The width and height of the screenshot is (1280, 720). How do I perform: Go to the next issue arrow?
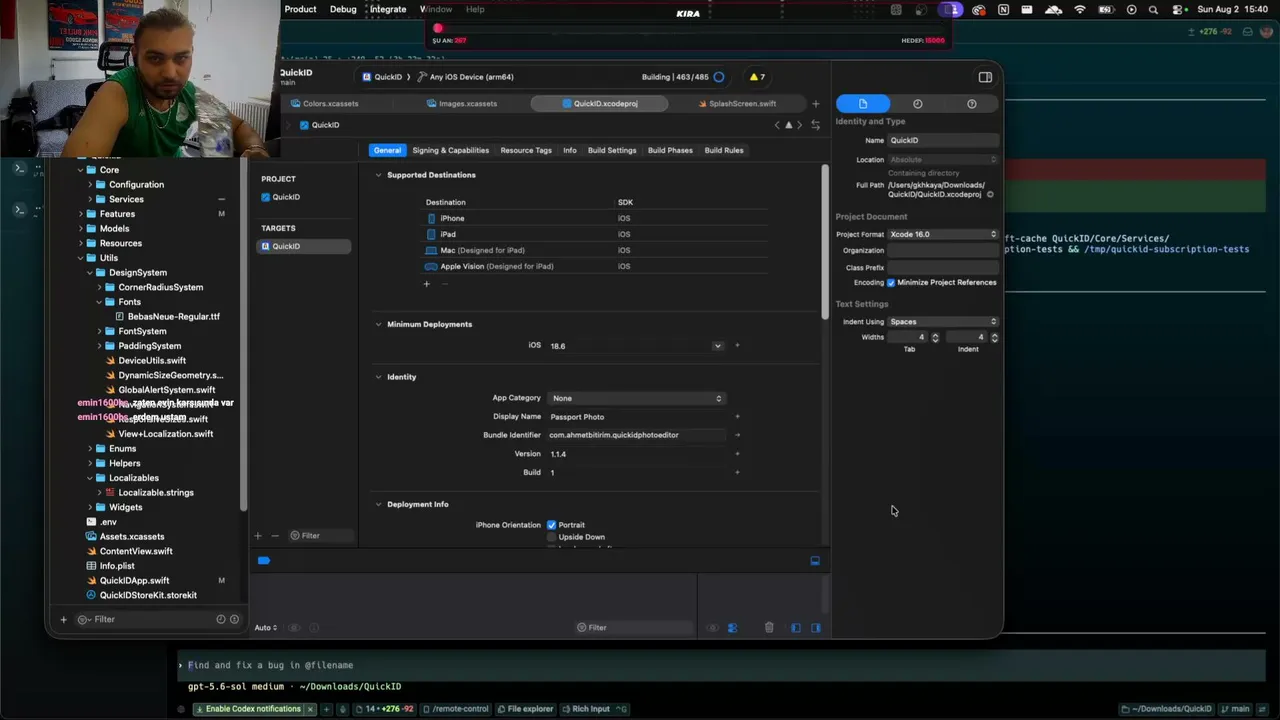pos(799,125)
